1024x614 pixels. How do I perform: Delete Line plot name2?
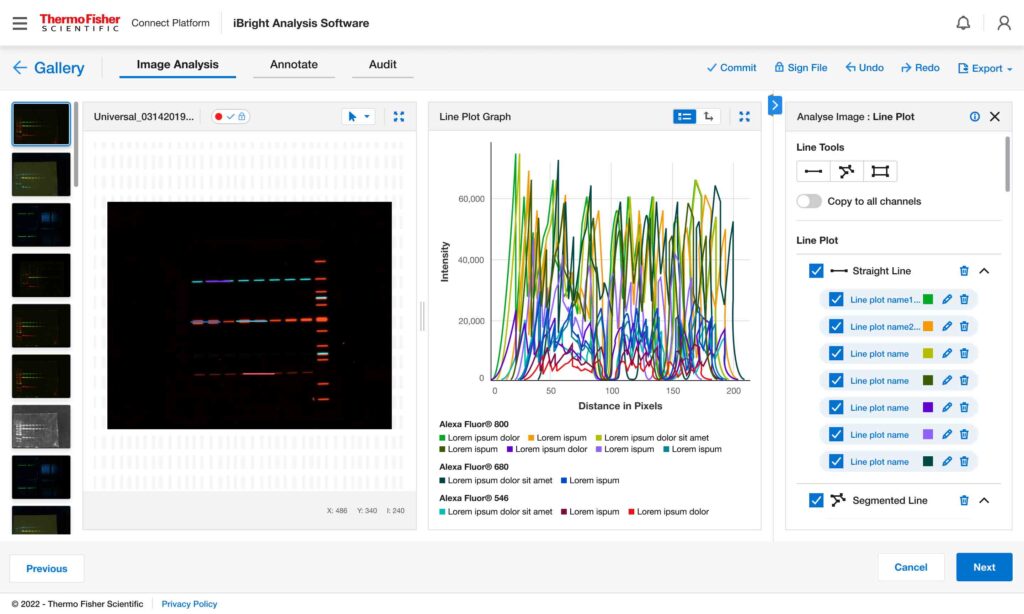tap(964, 326)
